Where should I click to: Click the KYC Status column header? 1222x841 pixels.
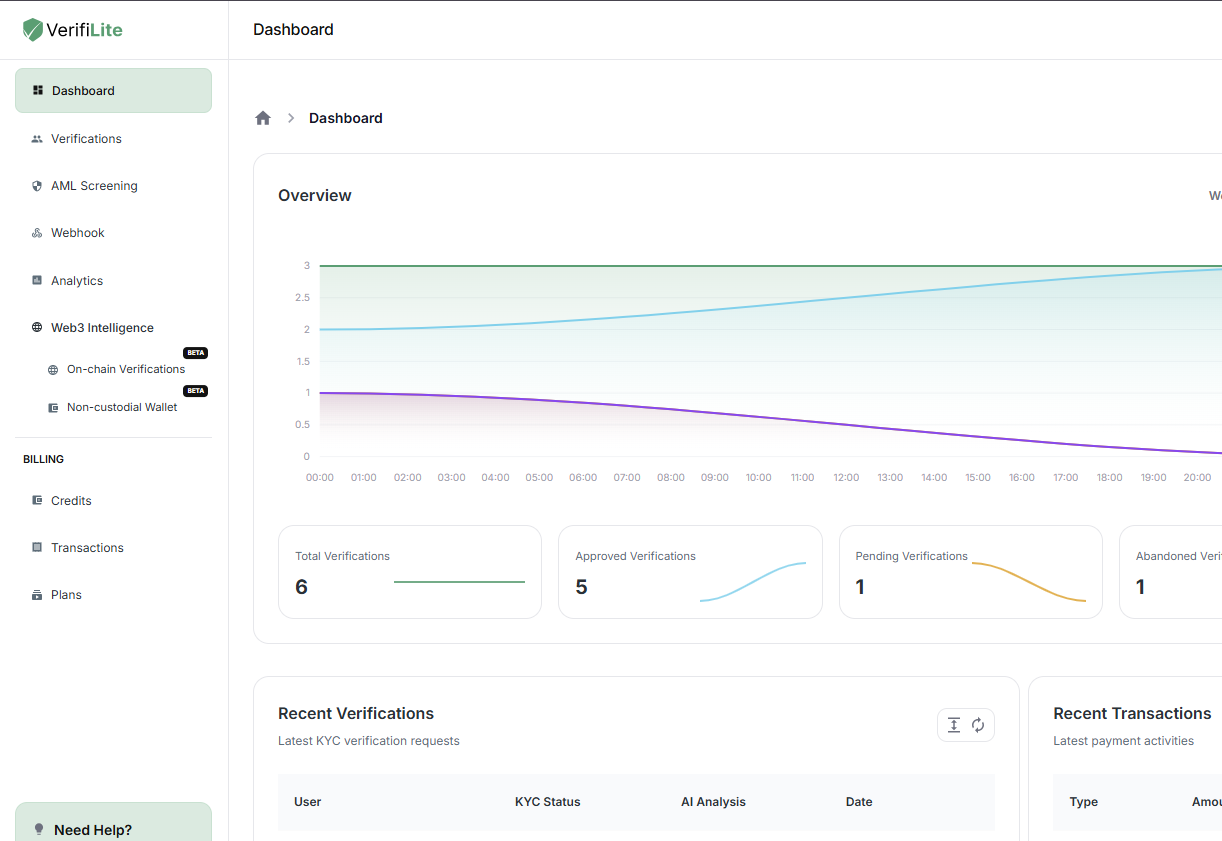tap(548, 802)
